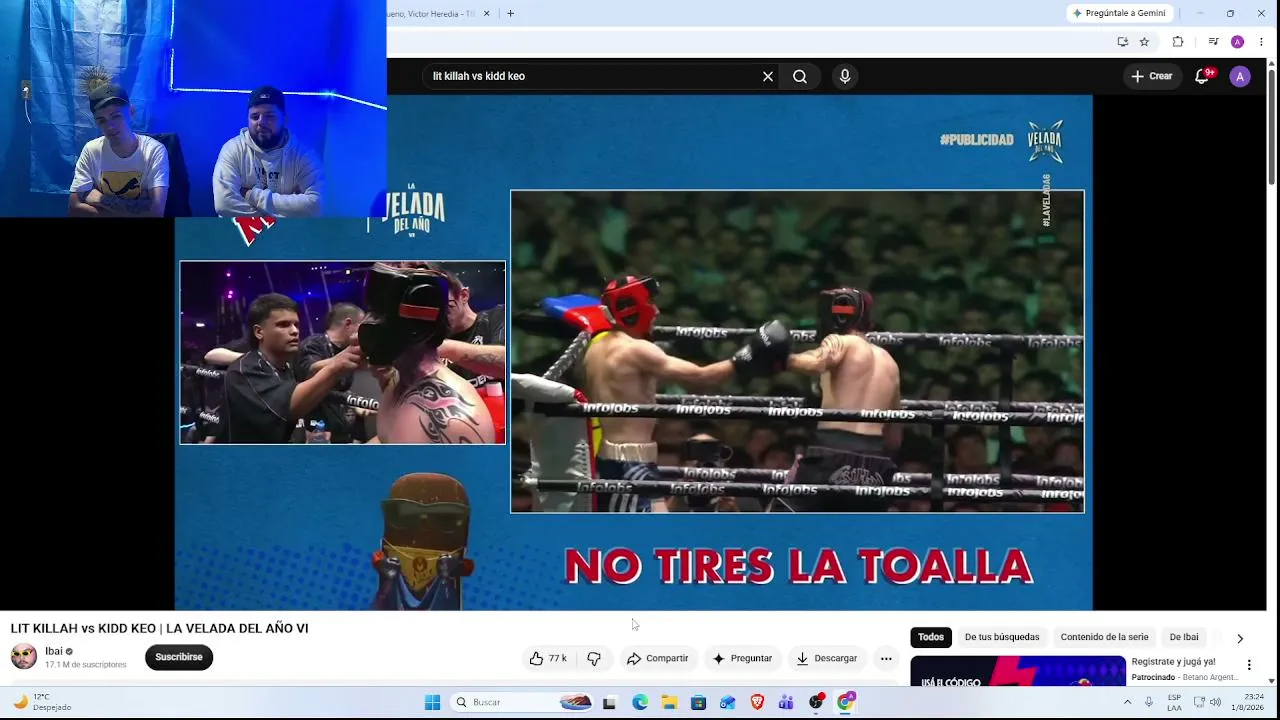This screenshot has width=1280, height=720.
Task: Click the Crear button on YouTube
Action: [1151, 76]
